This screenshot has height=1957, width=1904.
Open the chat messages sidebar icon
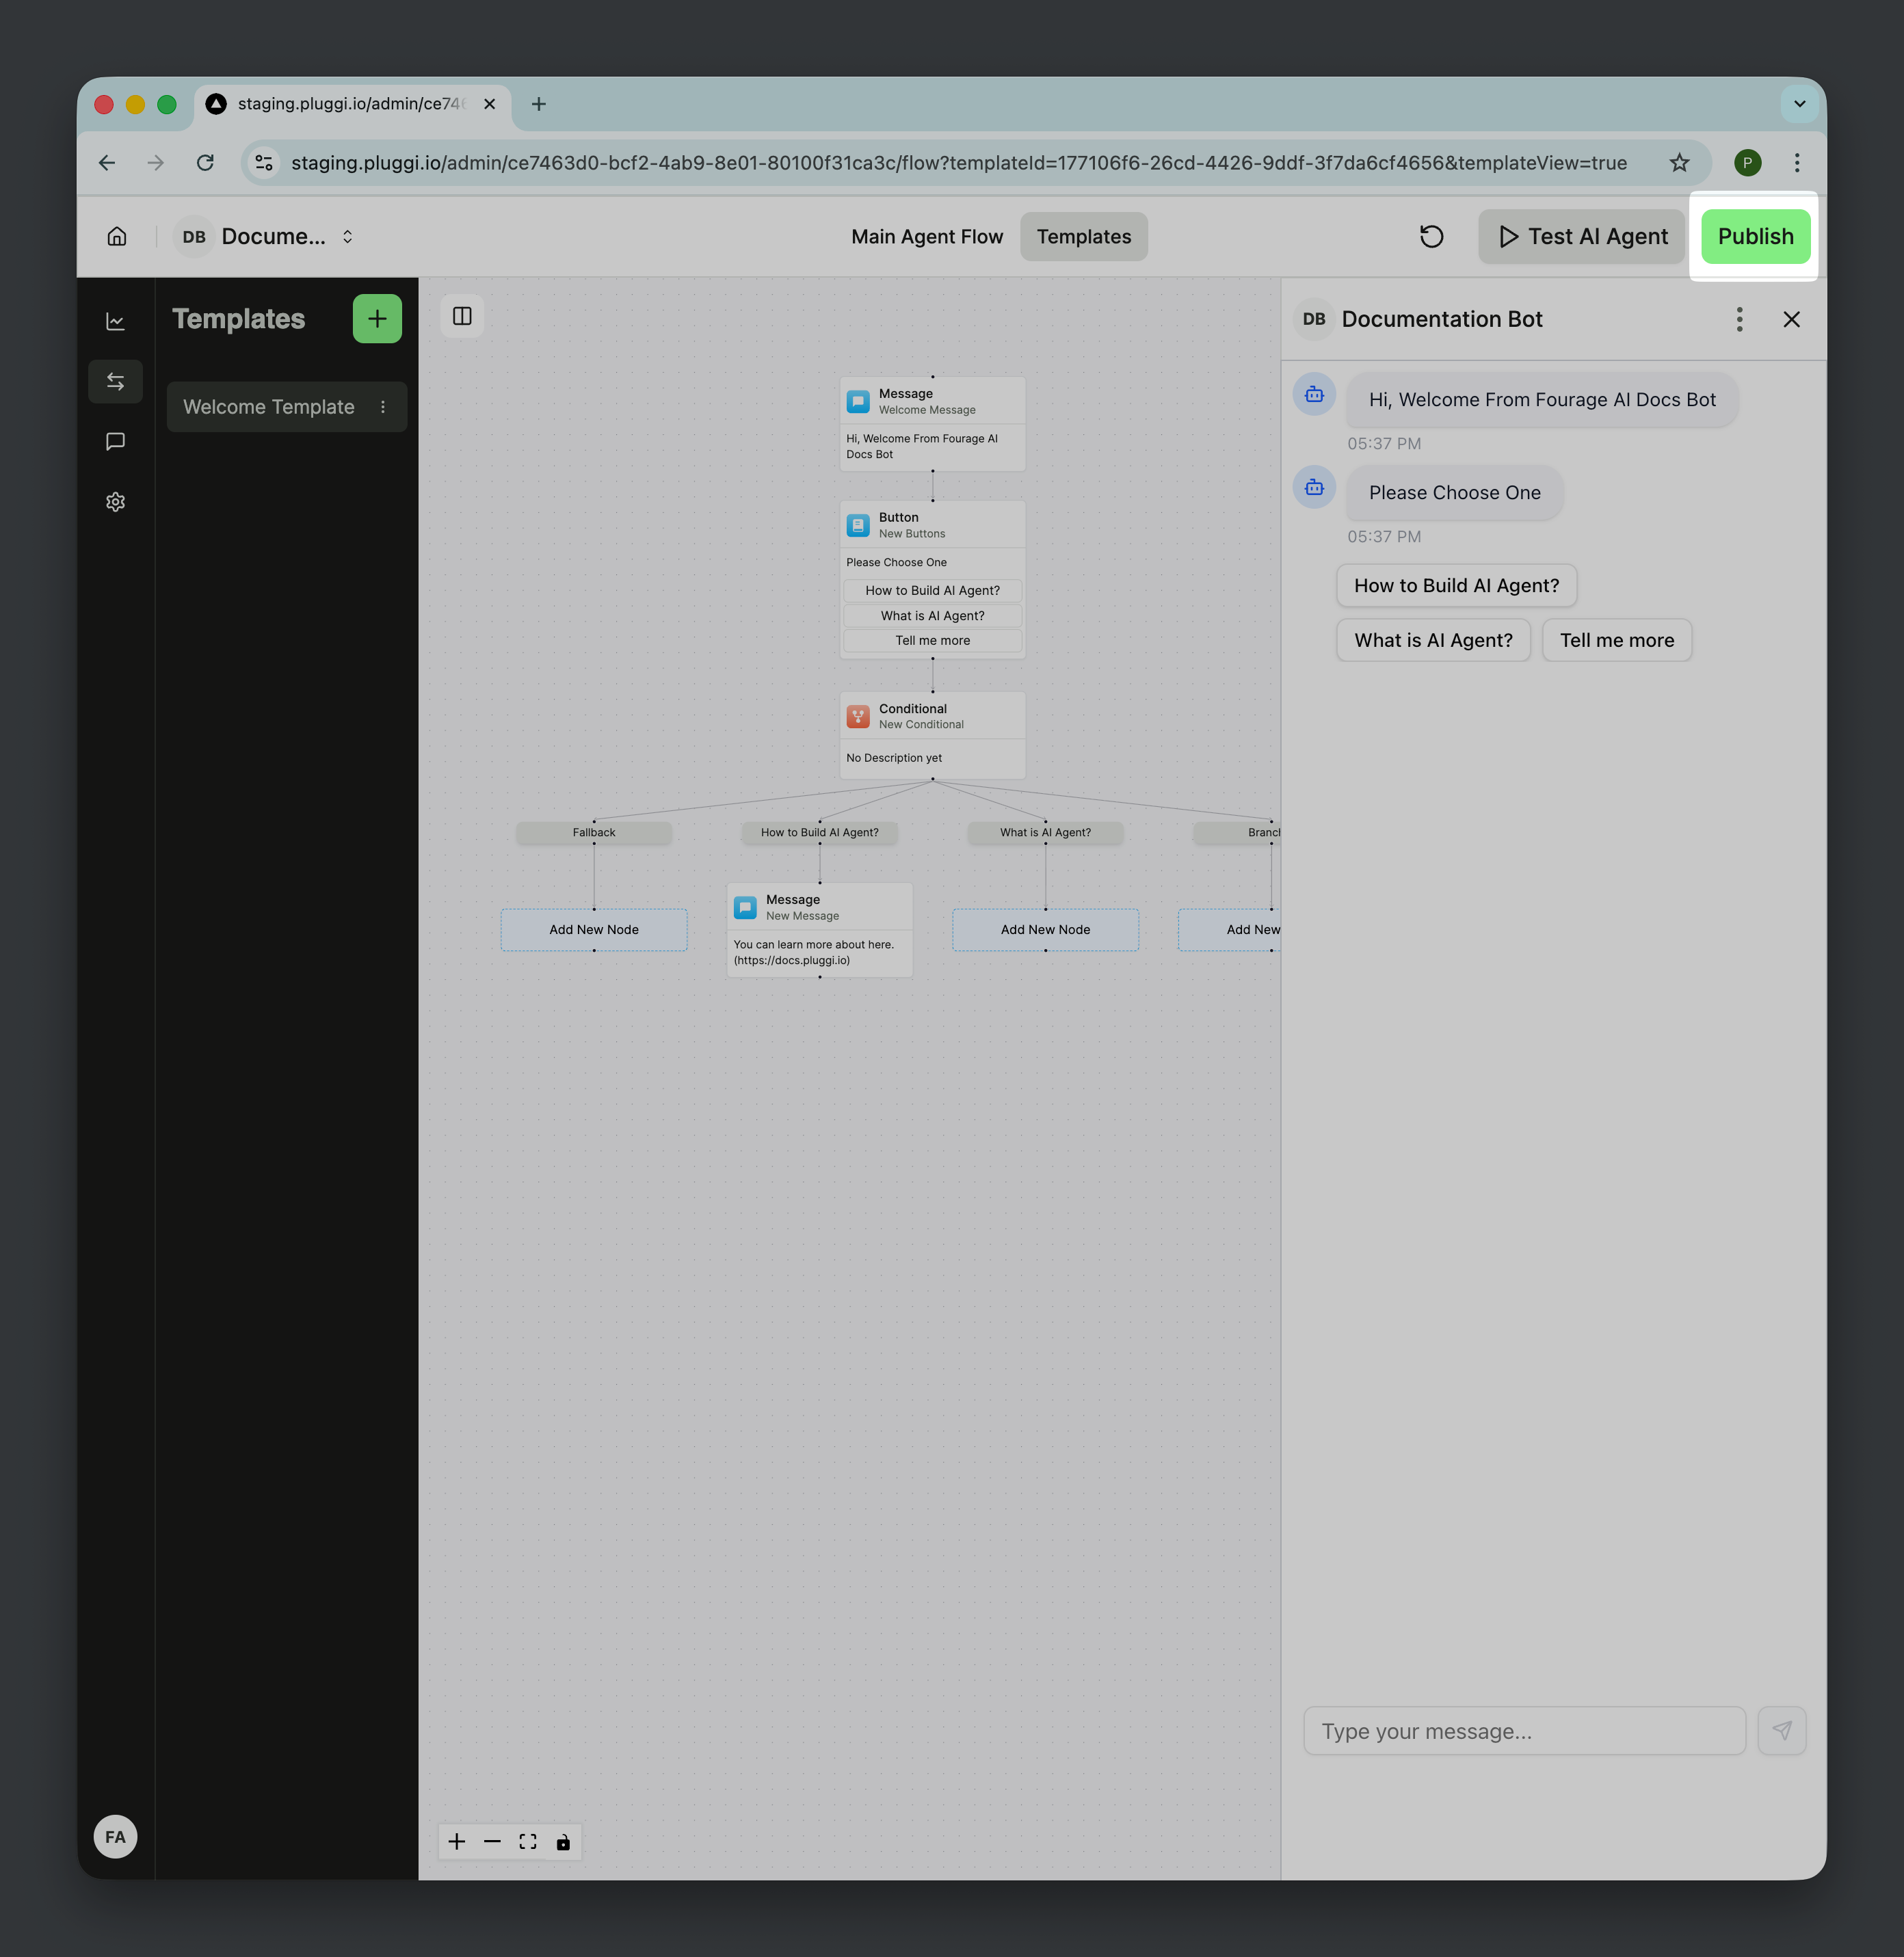115,441
